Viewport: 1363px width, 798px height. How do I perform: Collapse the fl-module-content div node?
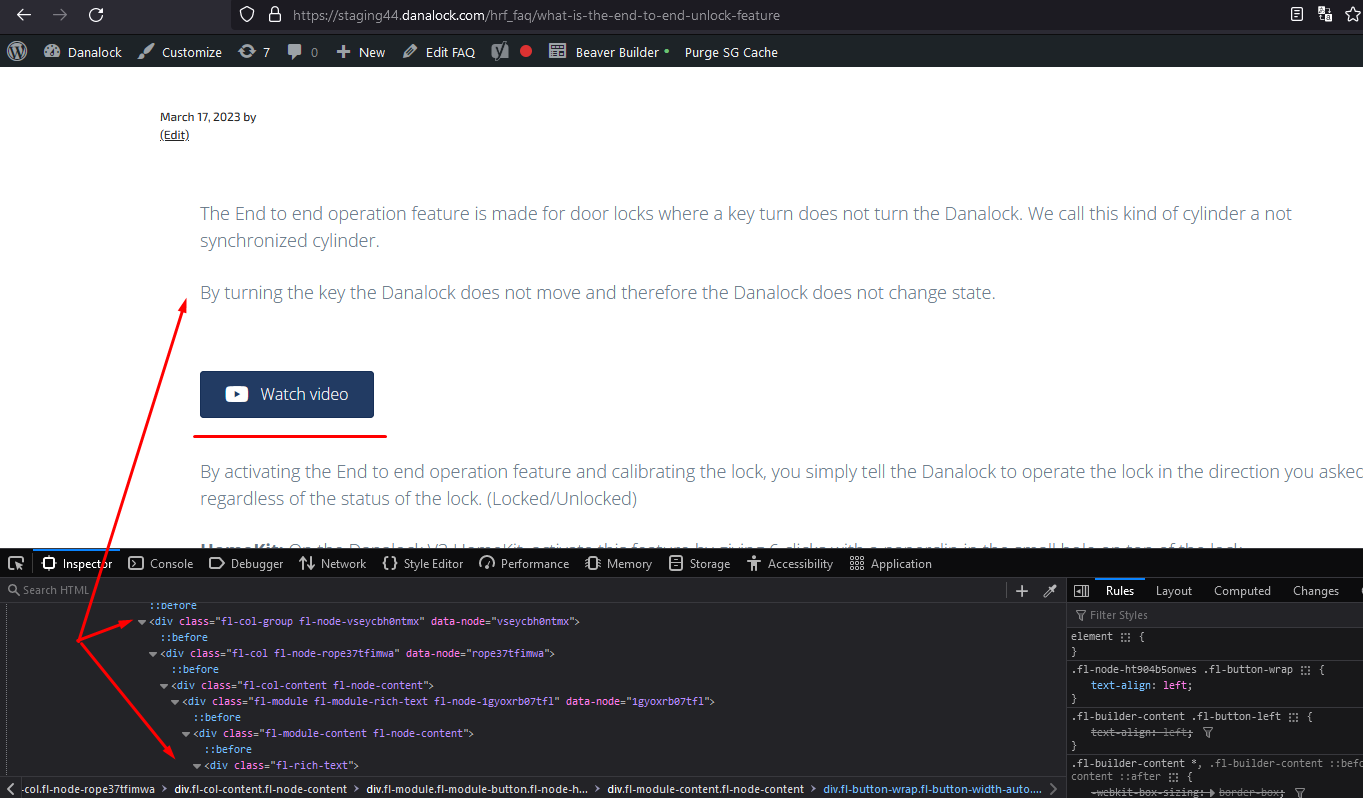pos(186,734)
